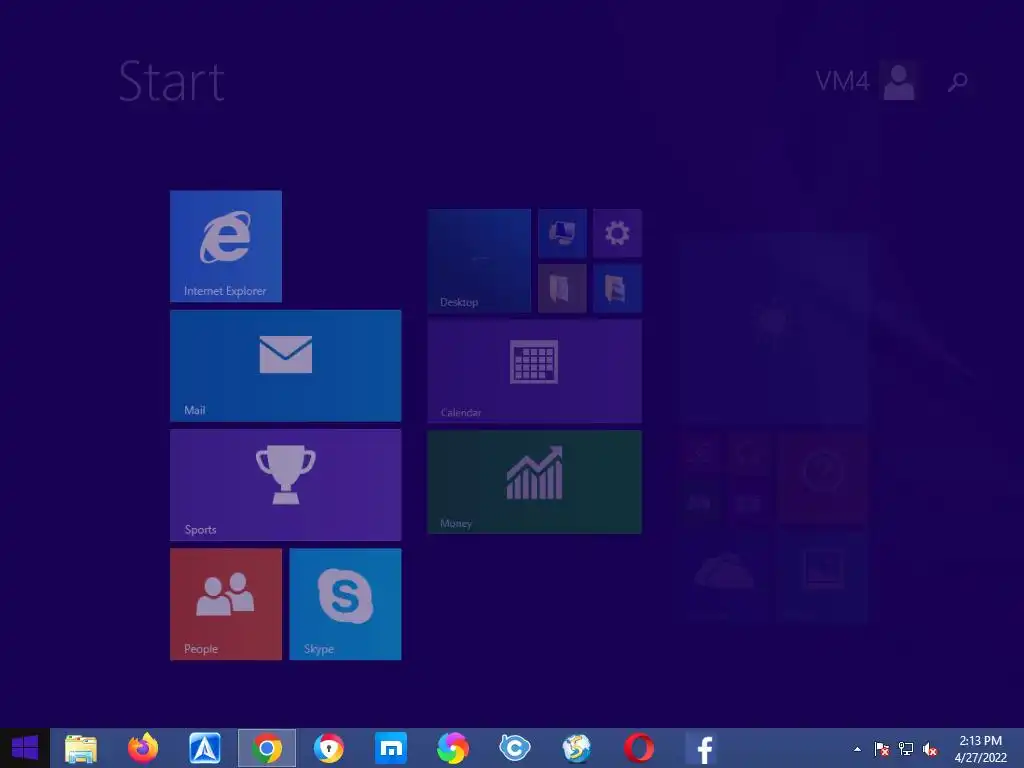Open the This PC small tile
1024x768 pixels.
pos(562,233)
